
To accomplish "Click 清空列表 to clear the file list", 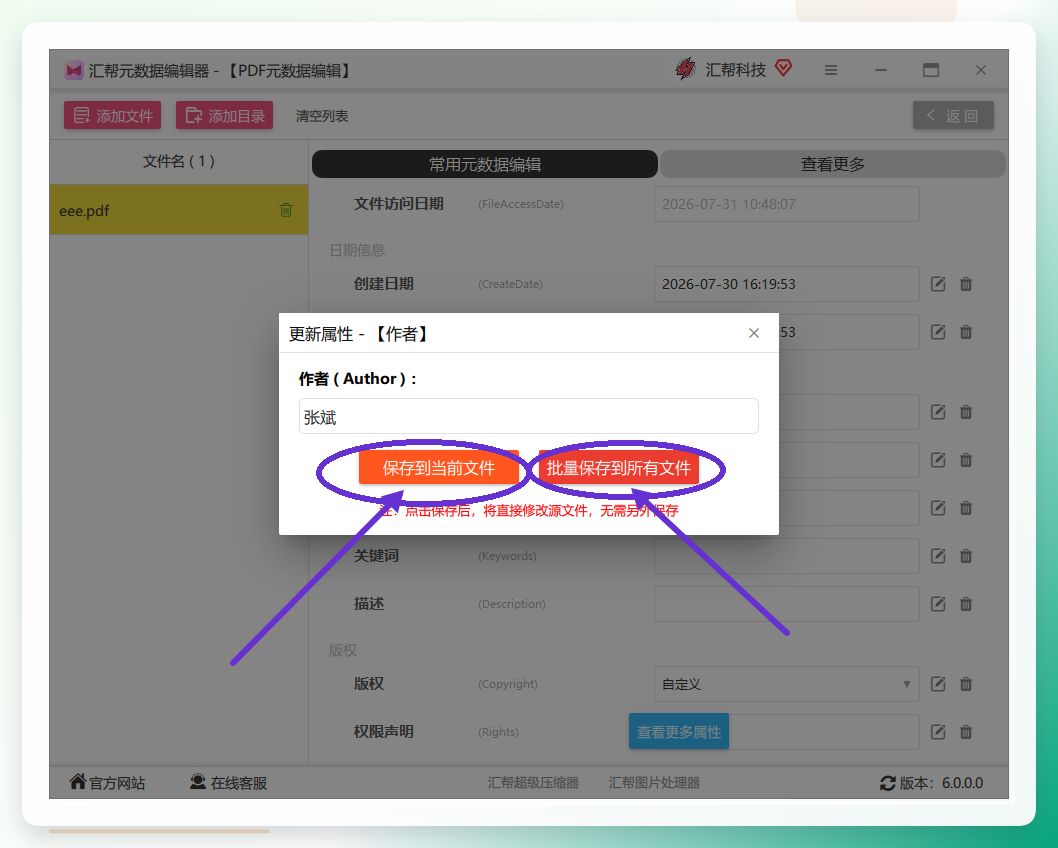I will 322,116.
